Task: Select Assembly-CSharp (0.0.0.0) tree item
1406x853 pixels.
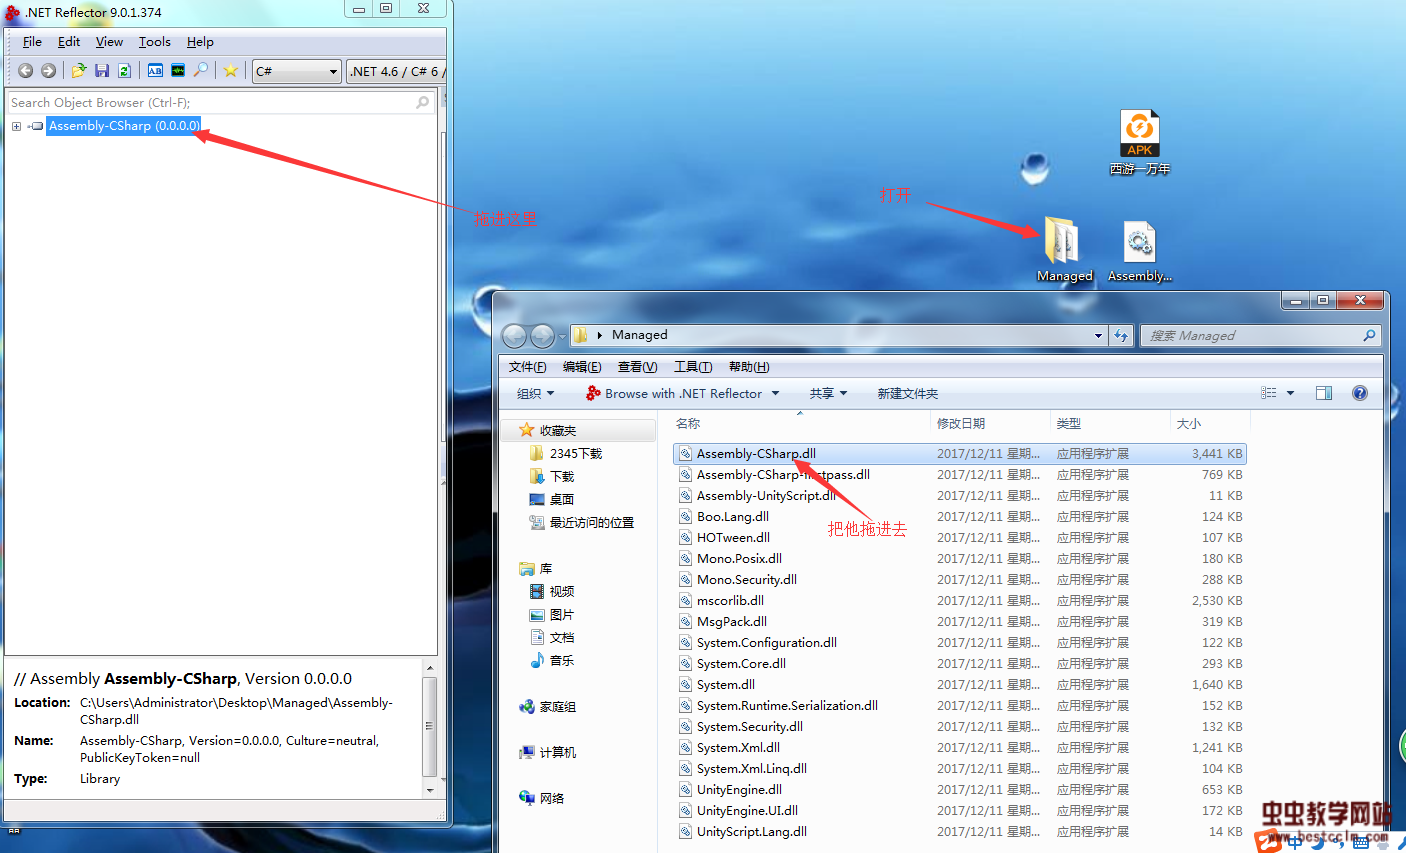Action: point(124,126)
